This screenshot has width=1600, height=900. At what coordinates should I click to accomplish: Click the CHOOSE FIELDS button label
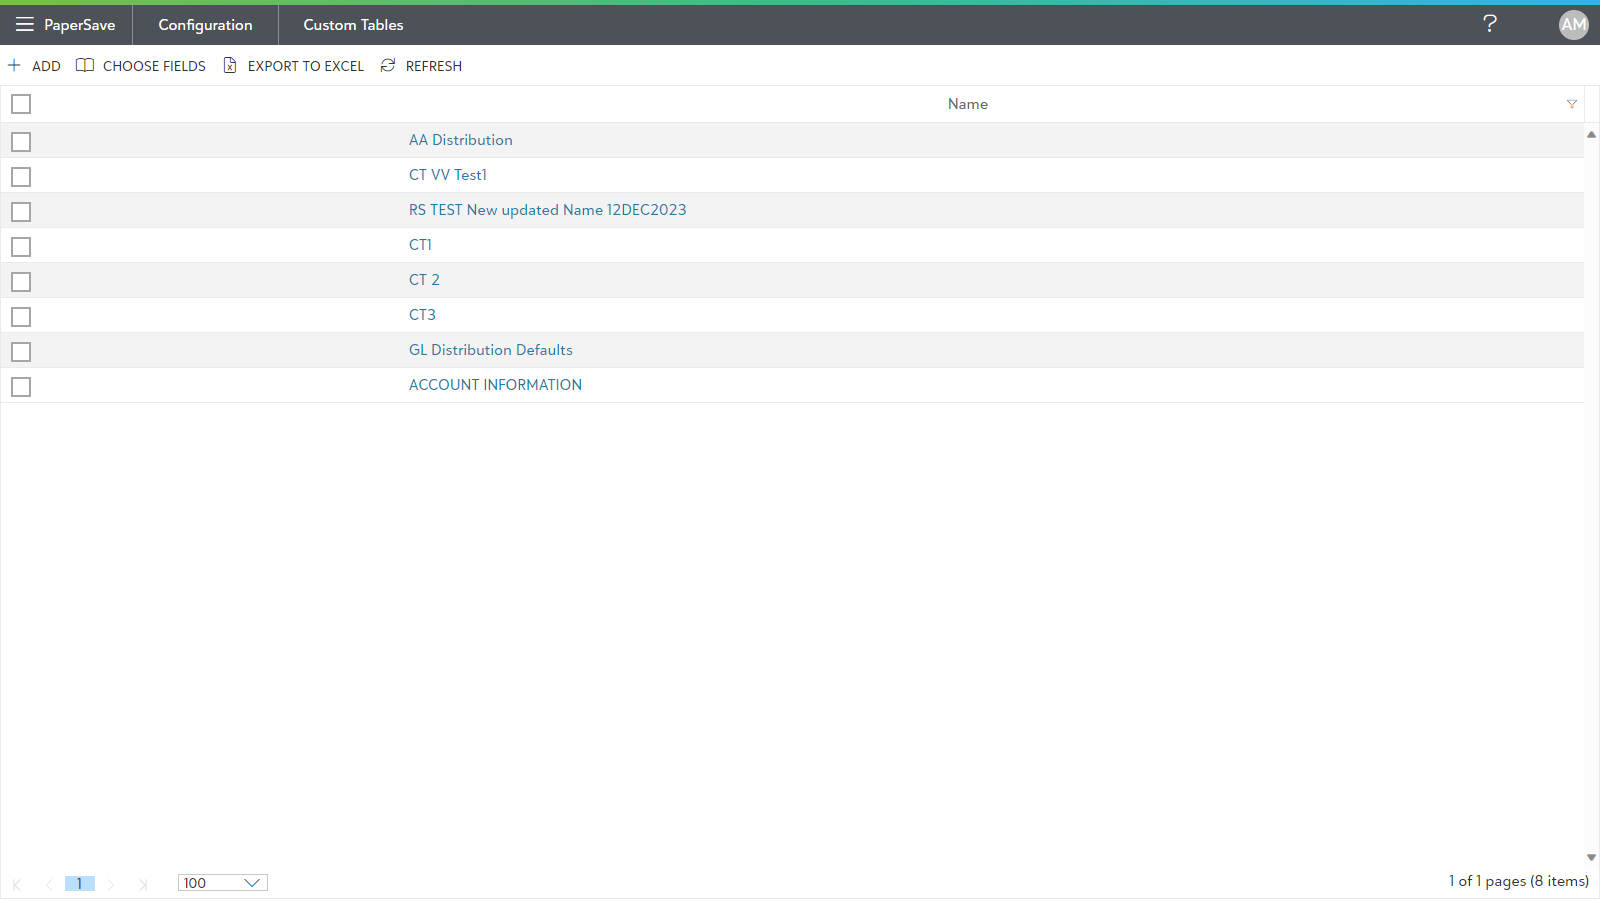pos(154,66)
